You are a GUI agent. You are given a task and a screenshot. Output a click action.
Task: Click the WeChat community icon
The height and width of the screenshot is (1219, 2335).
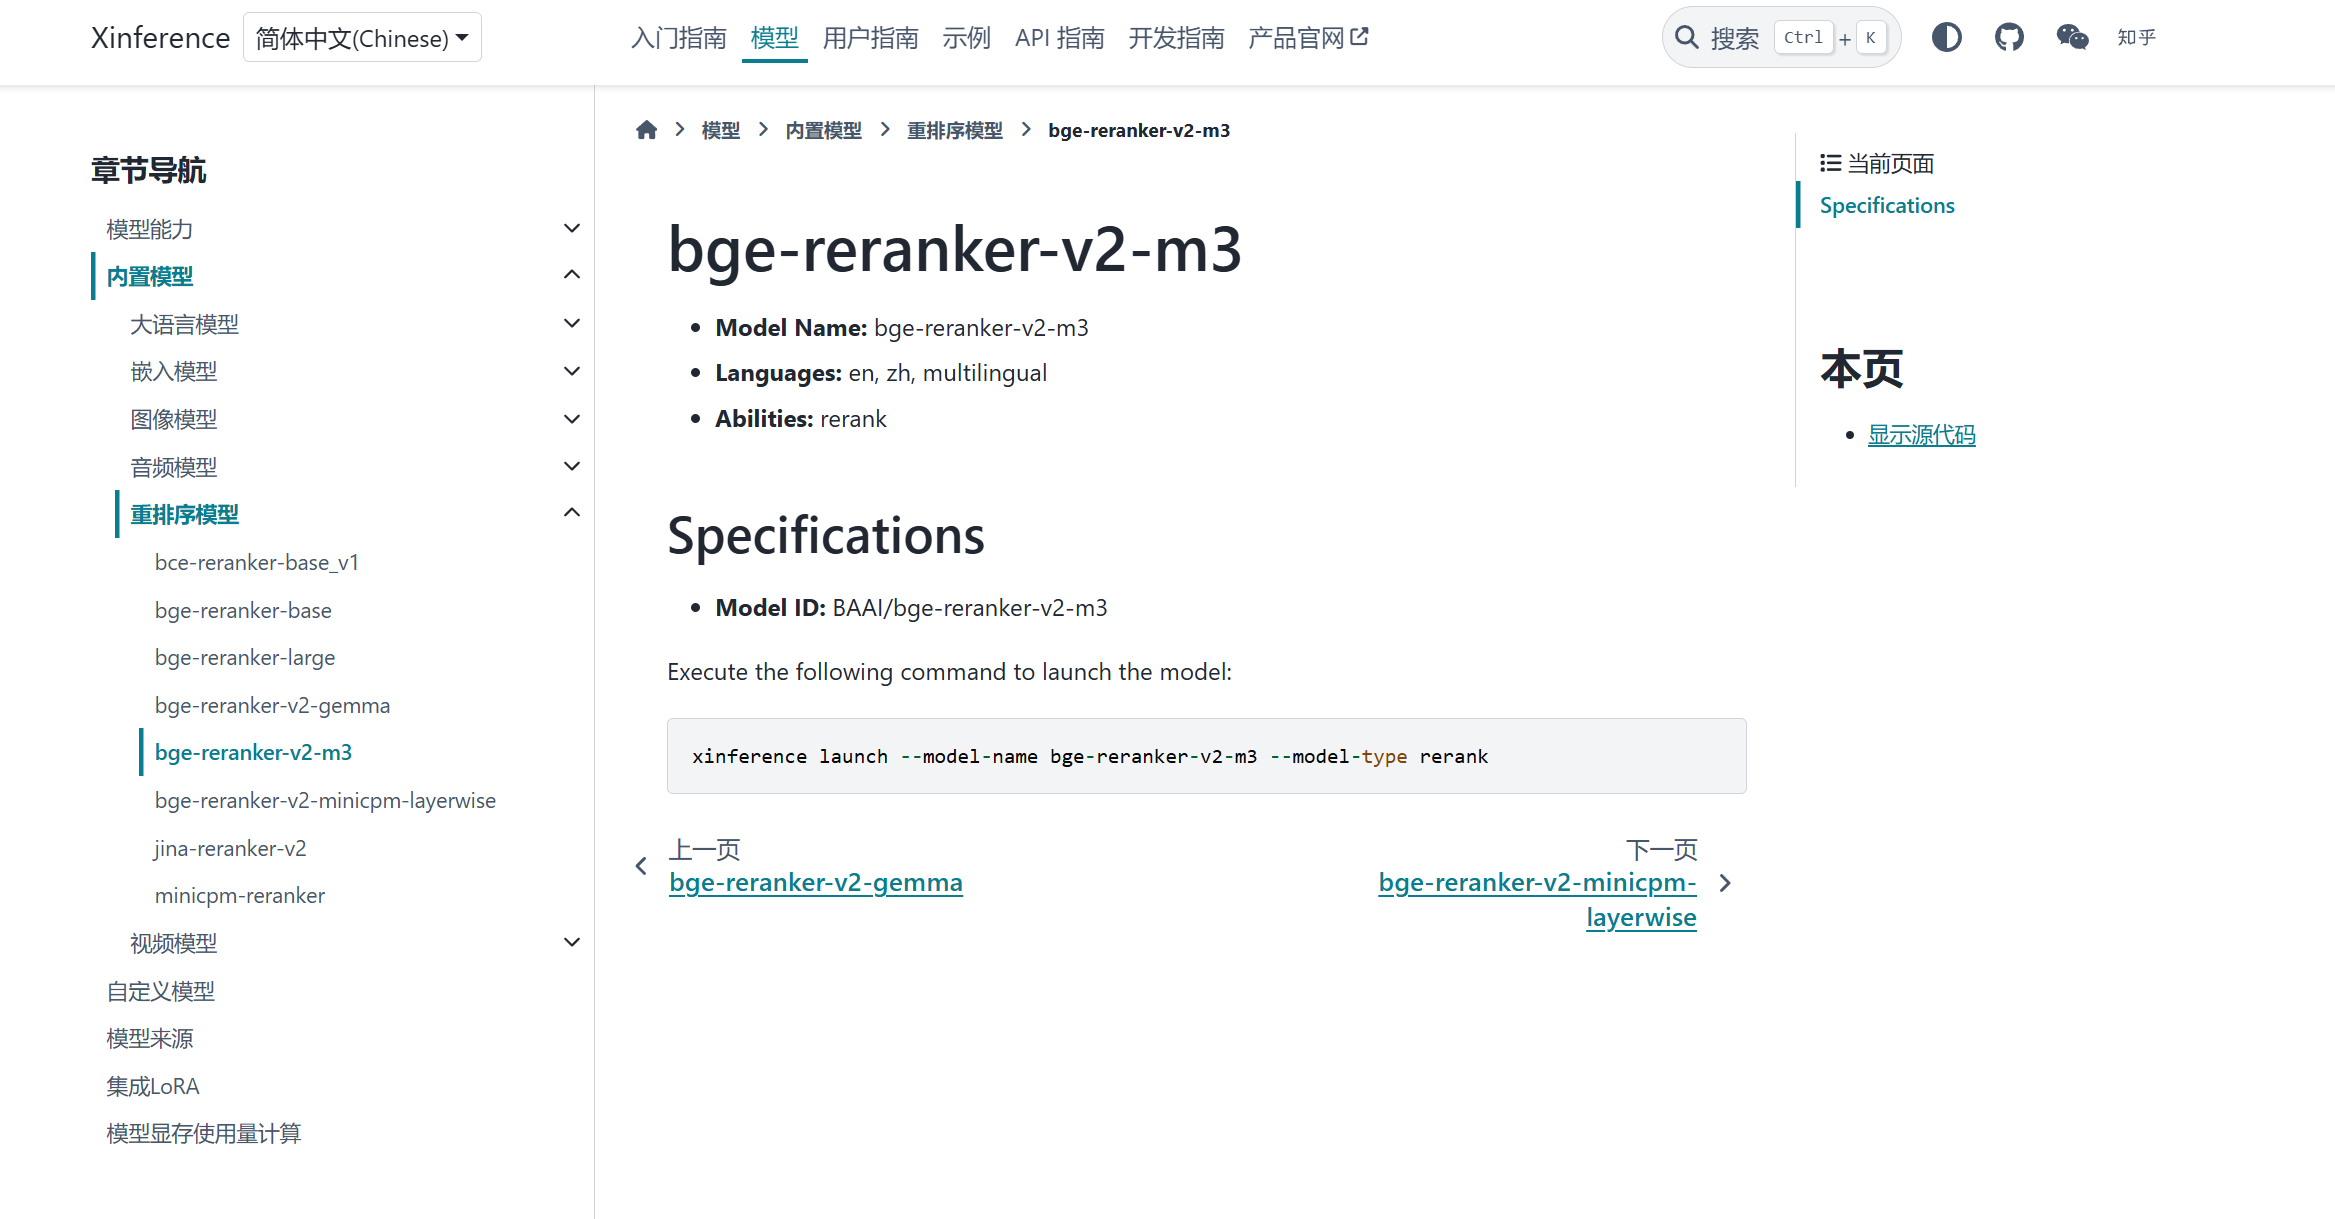coord(2071,37)
